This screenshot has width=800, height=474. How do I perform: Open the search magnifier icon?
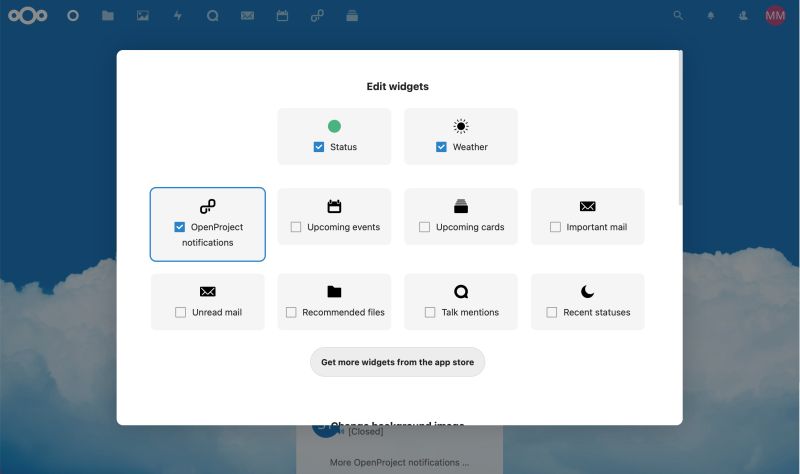678,16
